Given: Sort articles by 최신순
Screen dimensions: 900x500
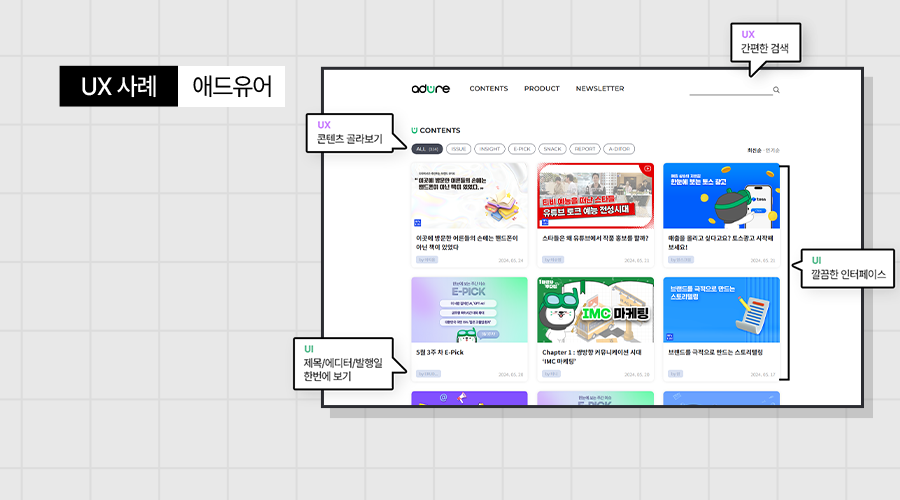Looking at the screenshot, I should [754, 150].
